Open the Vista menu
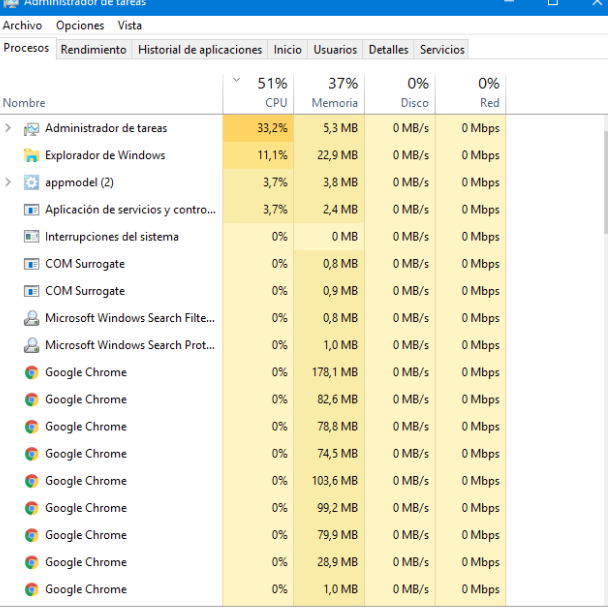 pyautogui.click(x=130, y=26)
